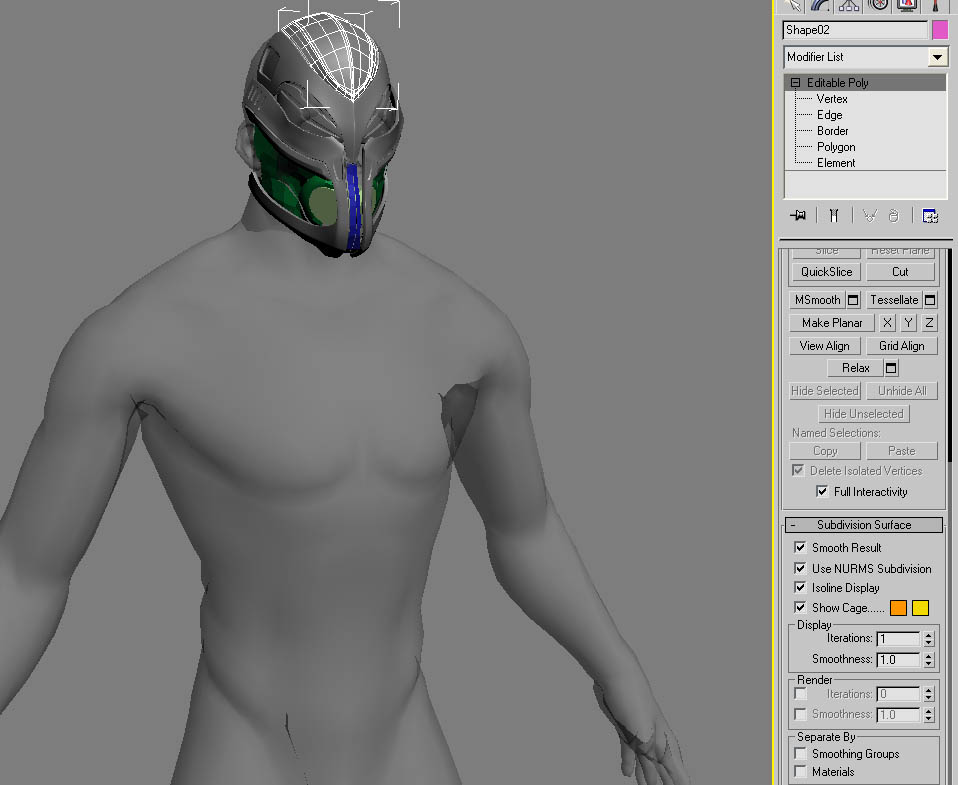Switch to Display command panel tab
This screenshot has width=958, height=785.
[907, 5]
